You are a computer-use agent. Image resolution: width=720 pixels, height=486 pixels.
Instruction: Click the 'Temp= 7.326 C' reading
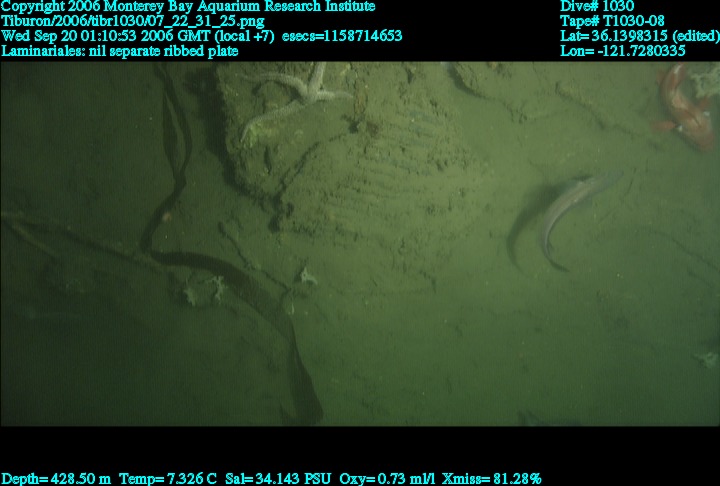(168, 479)
